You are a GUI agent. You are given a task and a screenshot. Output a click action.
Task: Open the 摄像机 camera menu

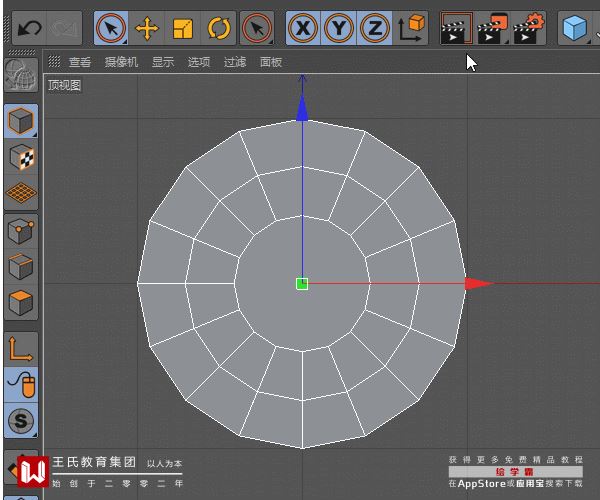click(x=121, y=62)
